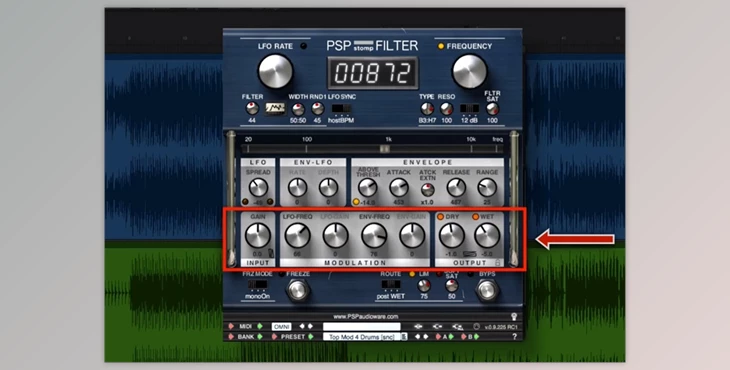Image resolution: width=730 pixels, height=370 pixels.
Task: Click the WIDTH knob showing 50:50
Action: [298, 109]
